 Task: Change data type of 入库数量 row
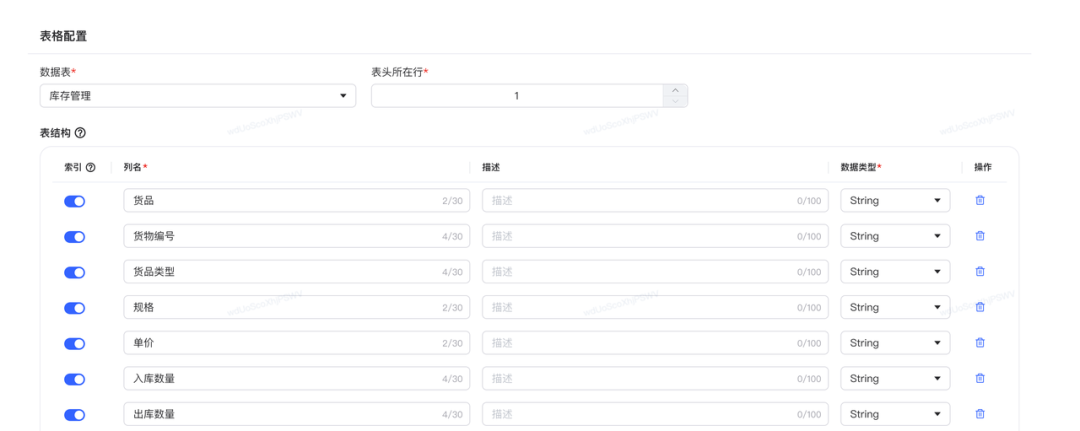895,378
